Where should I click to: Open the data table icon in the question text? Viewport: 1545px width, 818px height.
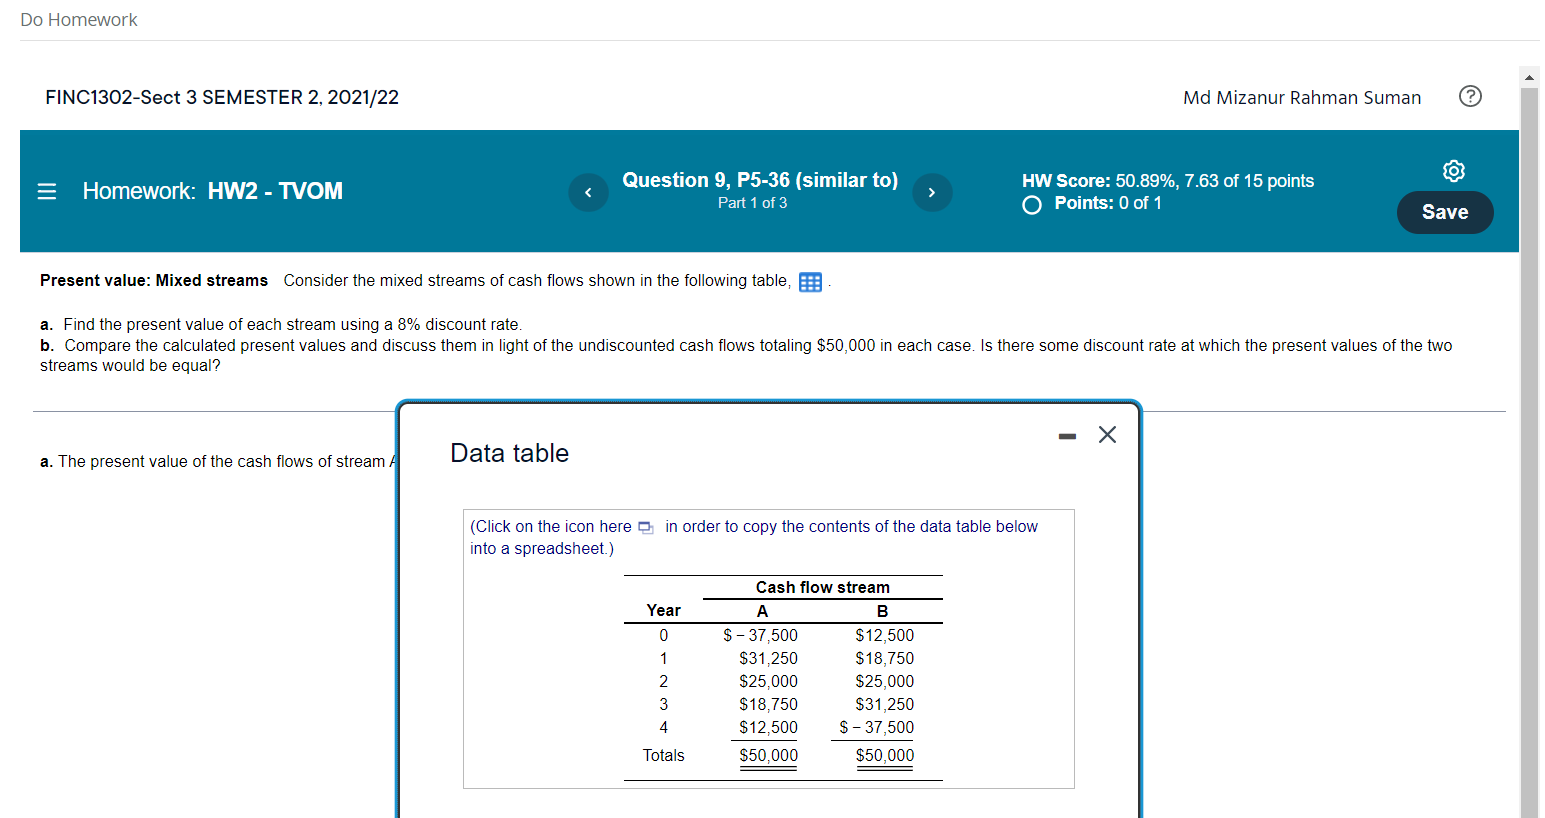tap(809, 282)
